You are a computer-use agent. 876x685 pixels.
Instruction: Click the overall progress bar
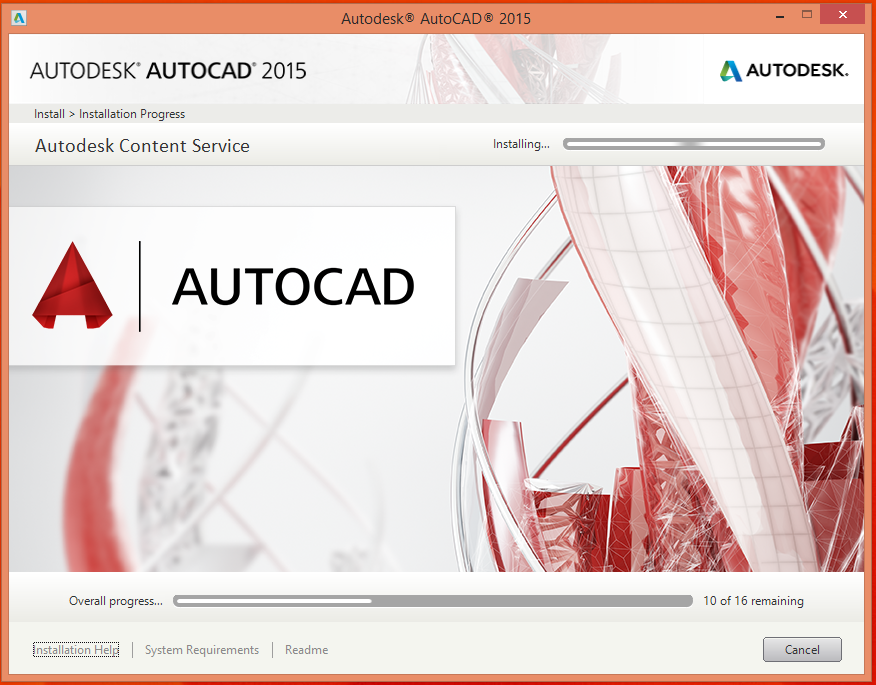433,601
